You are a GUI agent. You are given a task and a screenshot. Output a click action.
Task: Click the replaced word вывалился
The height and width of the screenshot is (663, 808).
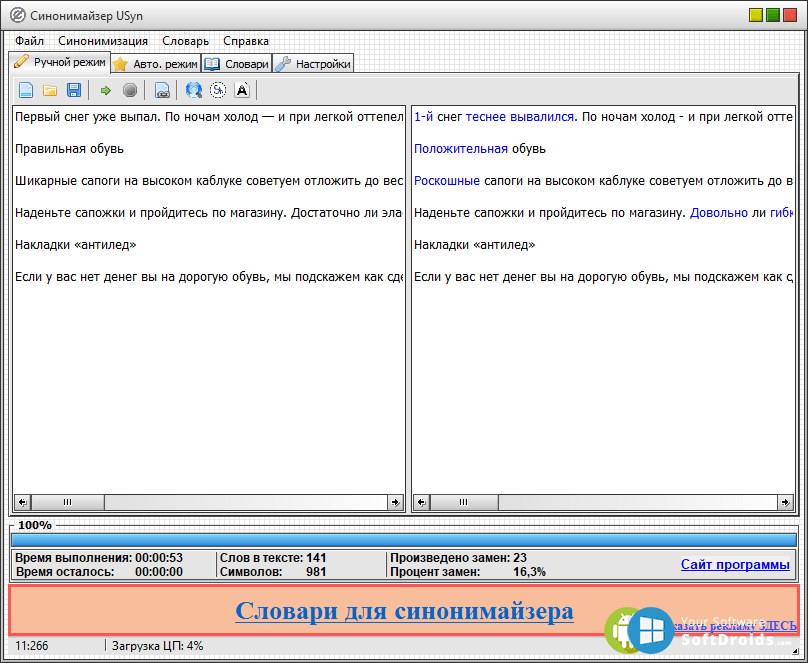coord(542,117)
